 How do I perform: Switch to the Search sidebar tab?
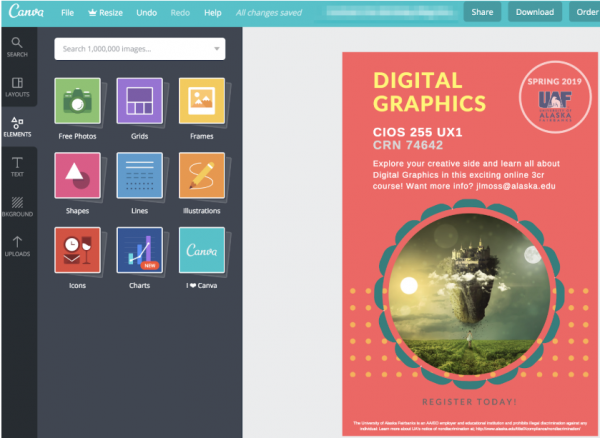pyautogui.click(x=18, y=46)
